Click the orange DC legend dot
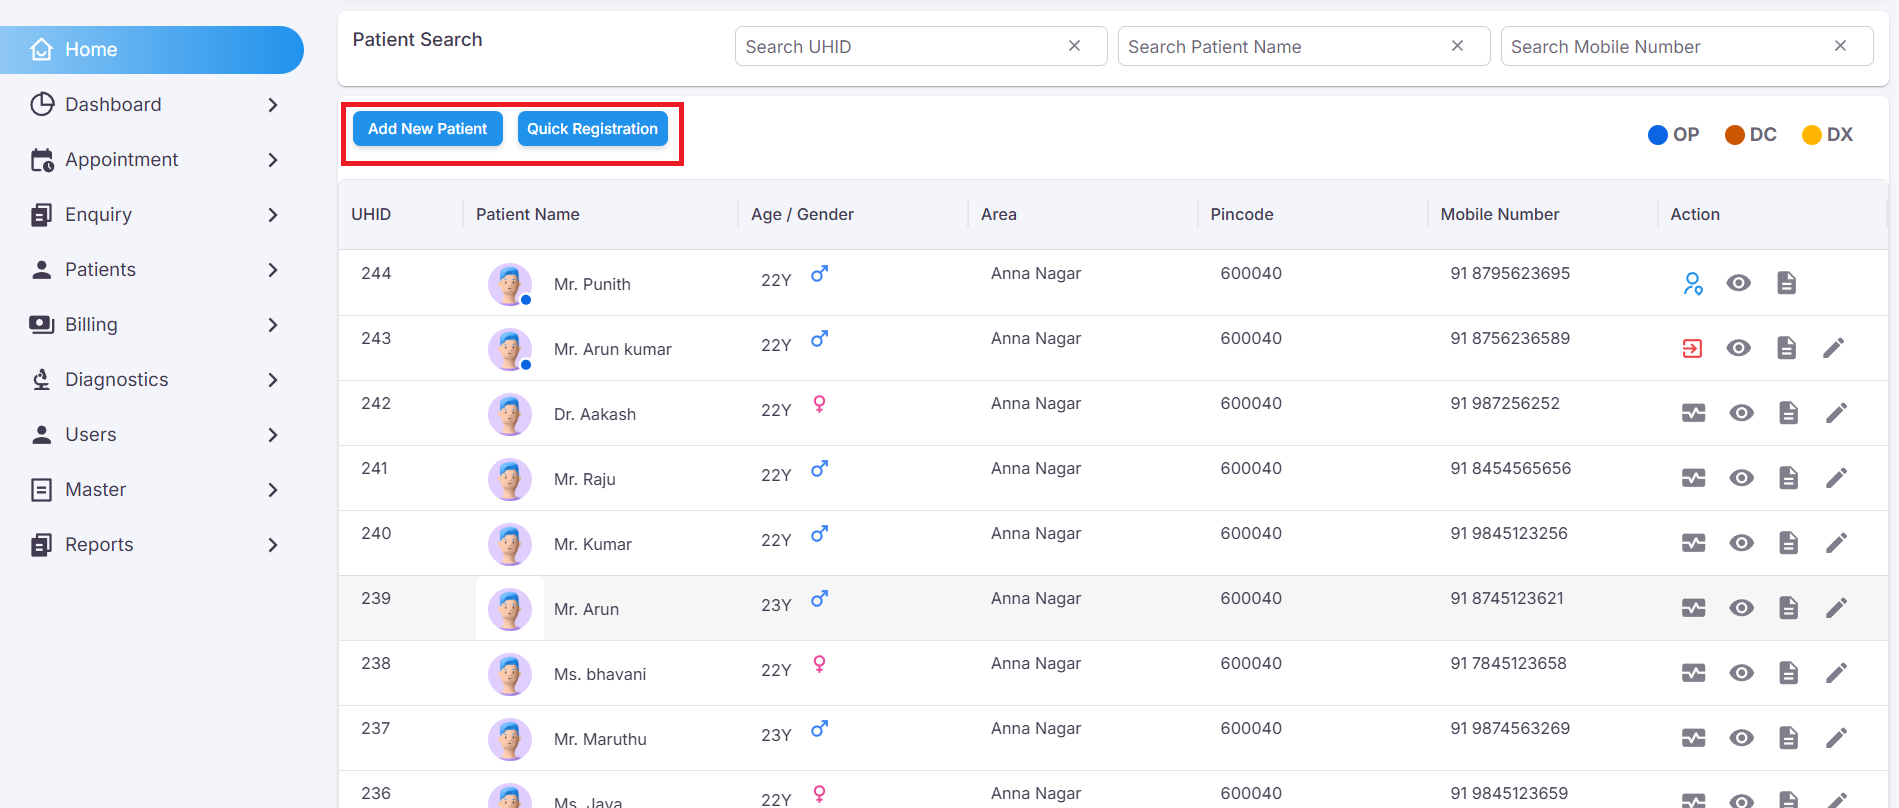This screenshot has height=808, width=1899. [1734, 135]
